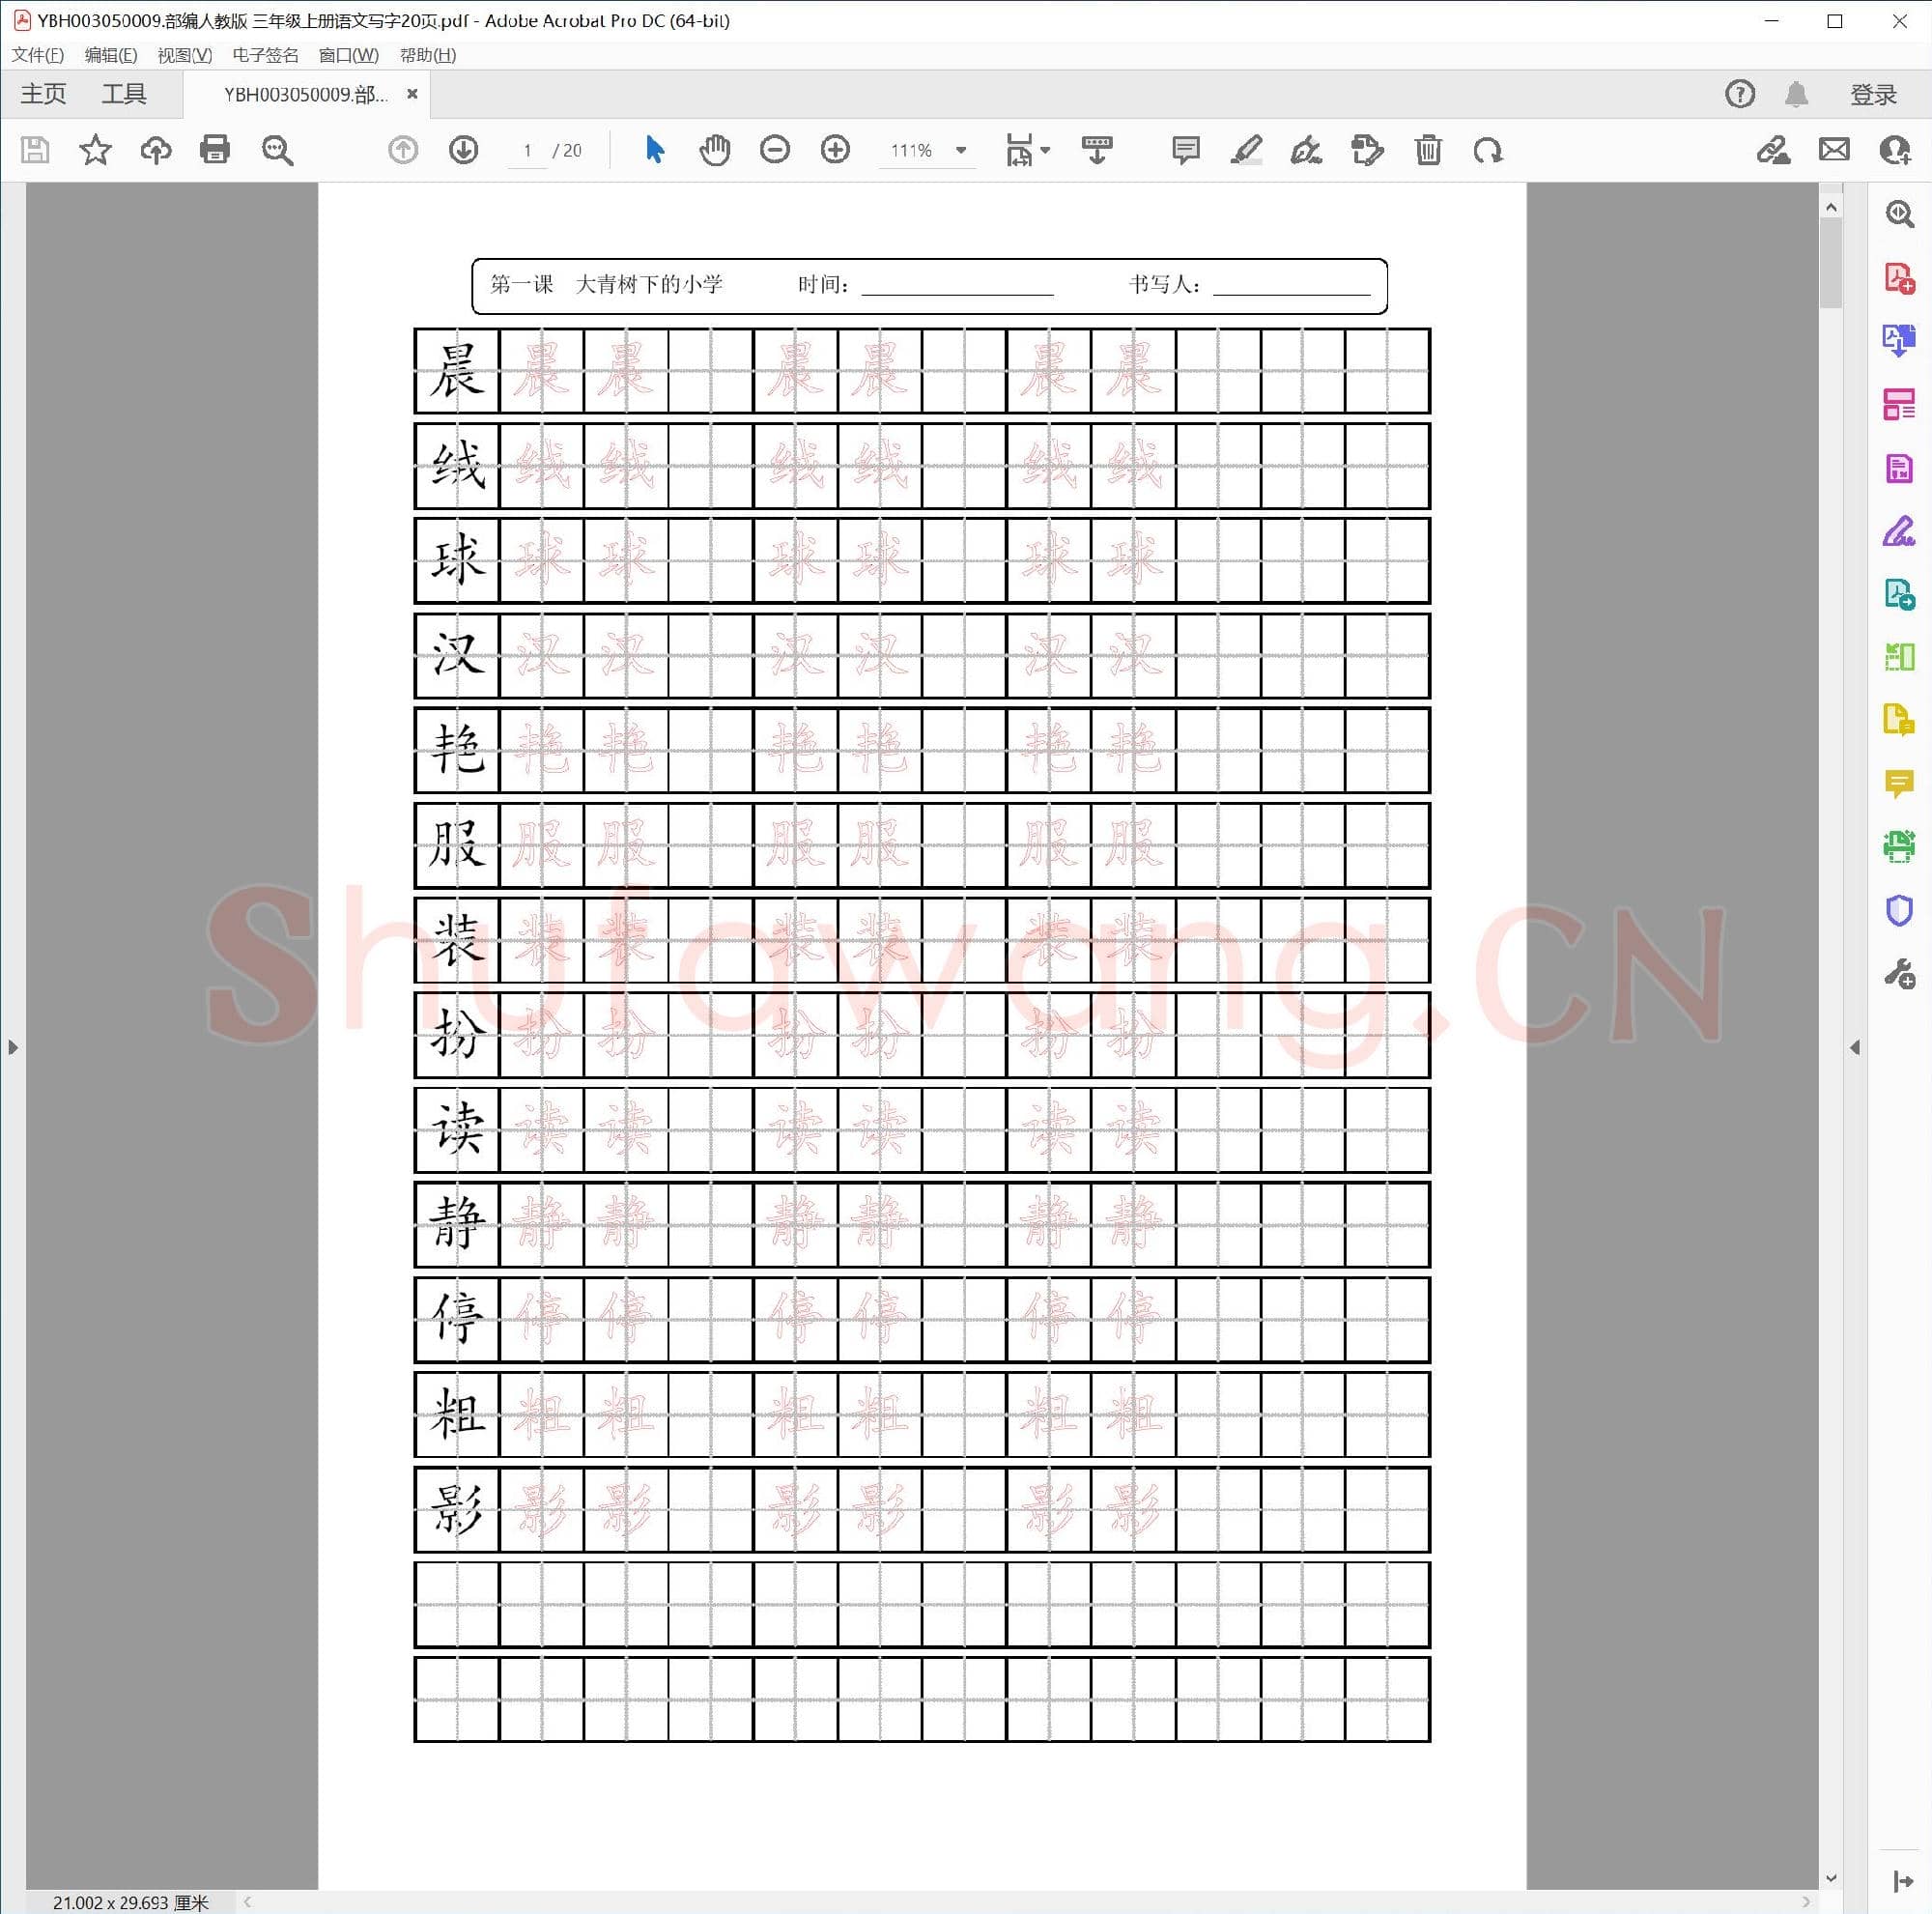Collapse the right tools pane arrow
Viewport: 1932px width, 1914px height.
(1855, 1047)
